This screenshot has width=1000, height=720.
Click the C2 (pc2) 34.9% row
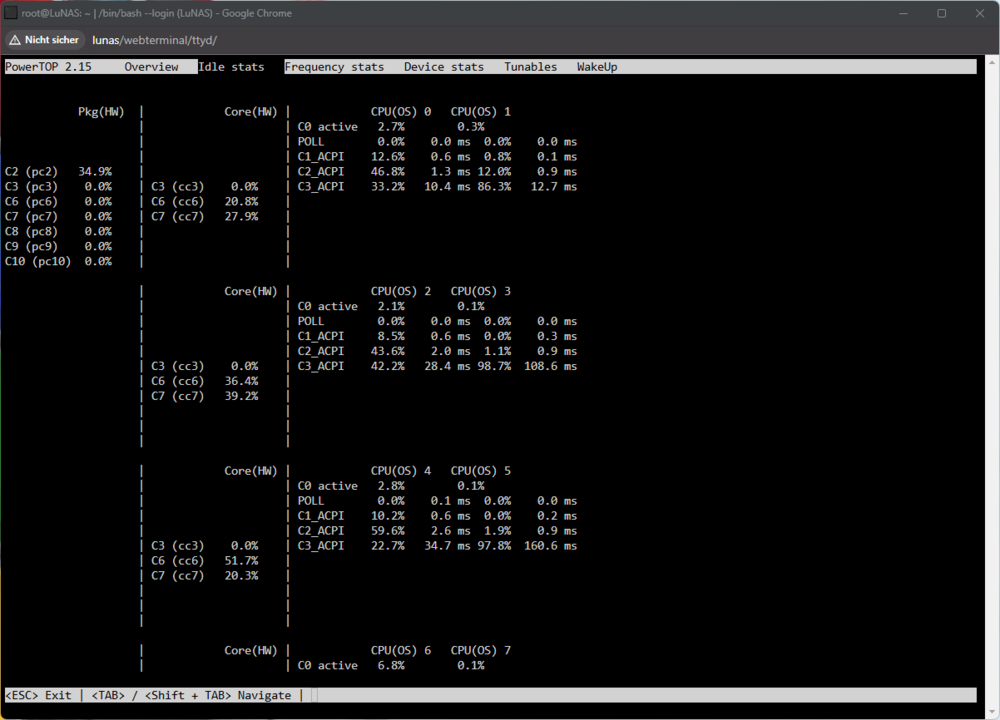tap(59, 172)
